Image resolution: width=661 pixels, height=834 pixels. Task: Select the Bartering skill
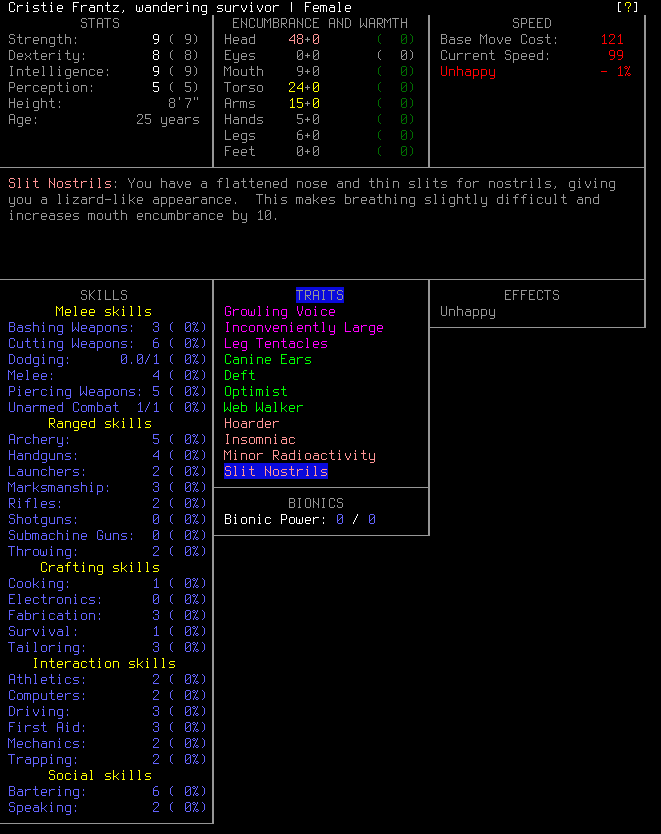tap(107, 791)
